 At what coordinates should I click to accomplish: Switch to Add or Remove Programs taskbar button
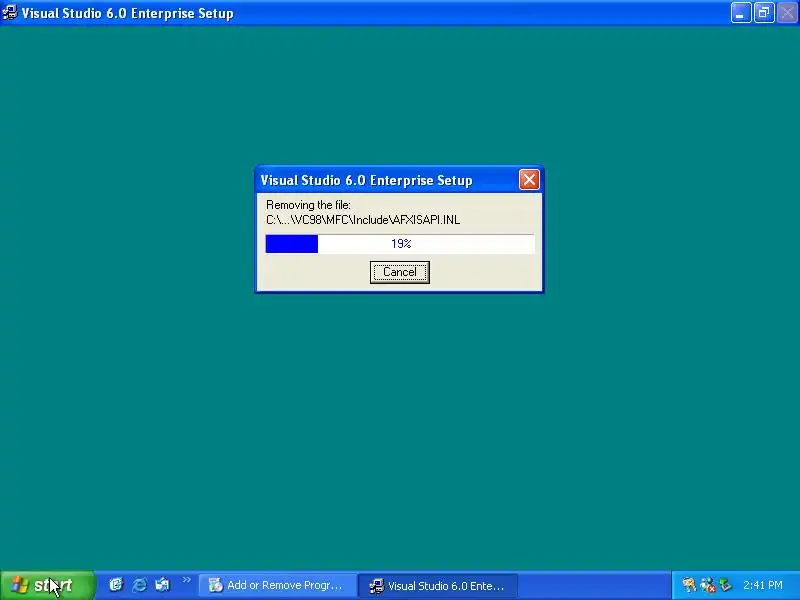tap(276, 585)
